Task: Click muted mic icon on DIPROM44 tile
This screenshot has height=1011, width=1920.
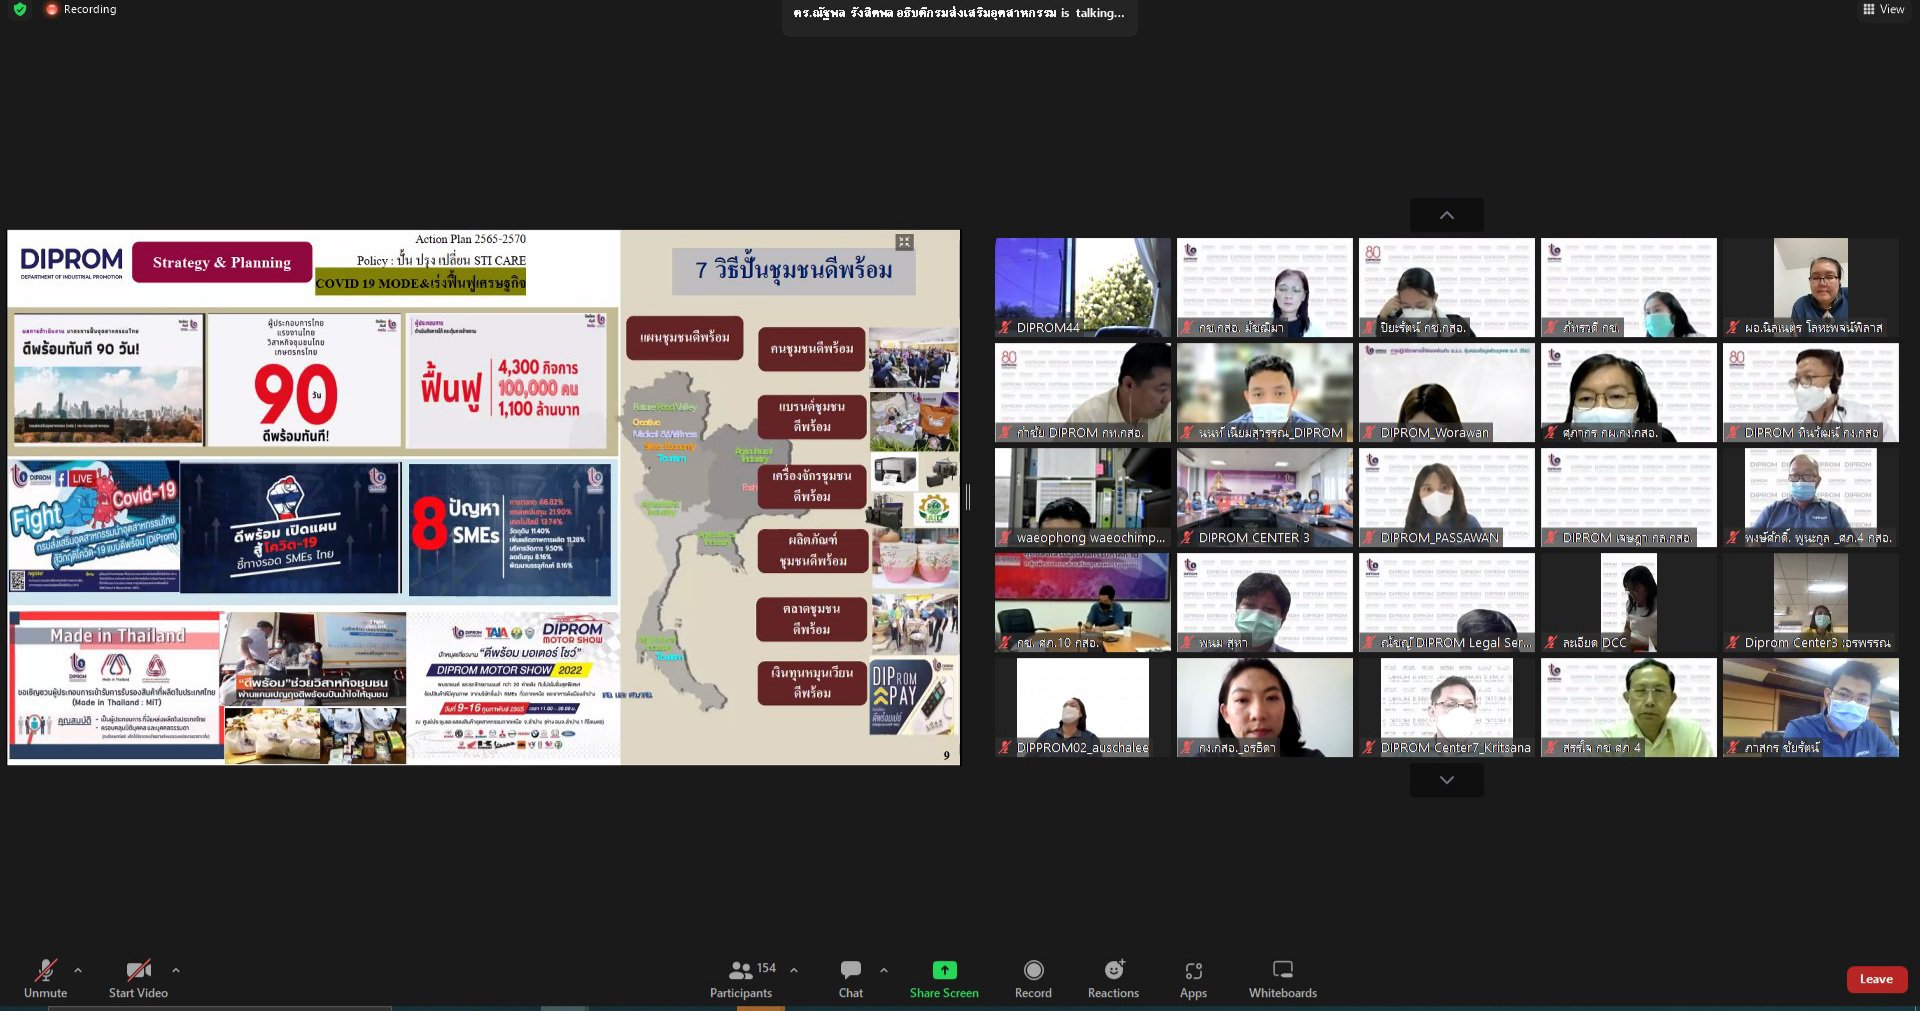Action: click(x=1005, y=327)
